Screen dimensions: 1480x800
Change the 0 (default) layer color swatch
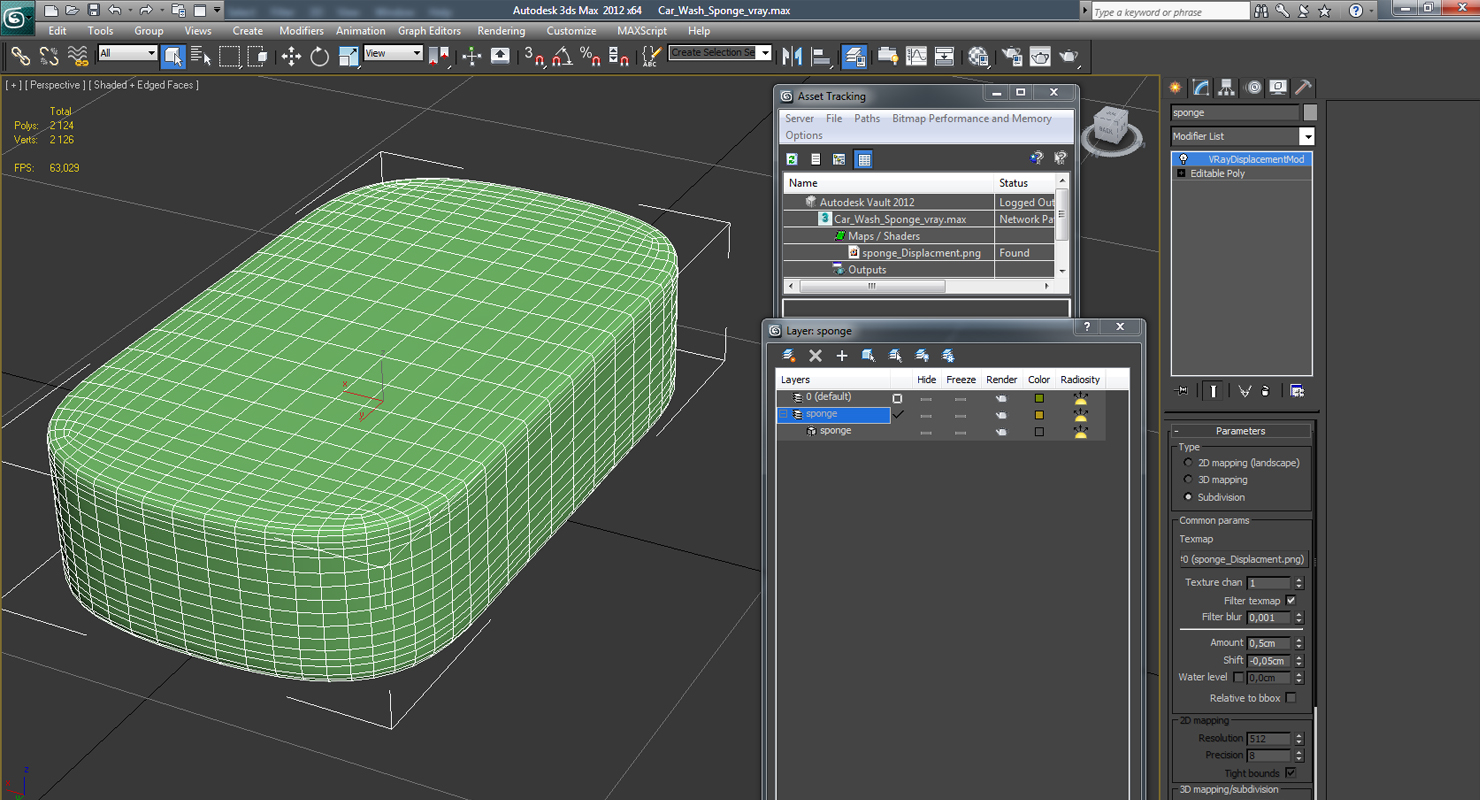1039,398
